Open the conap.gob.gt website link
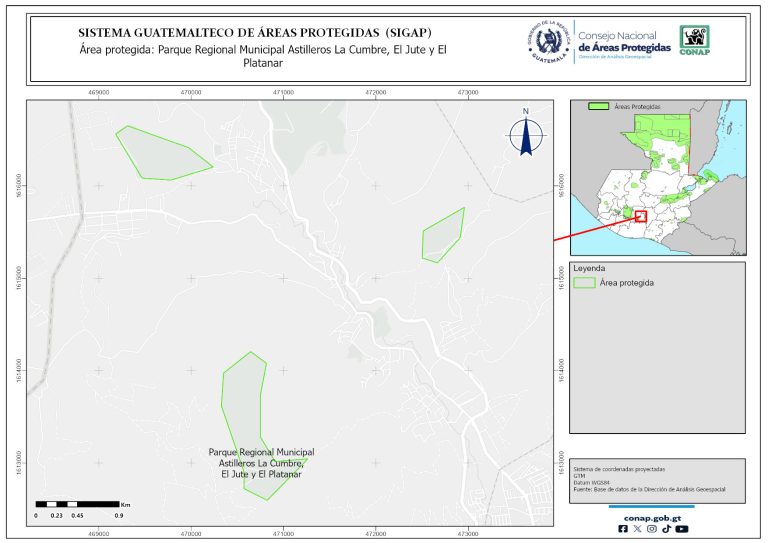This screenshot has width=768, height=543. pos(652,517)
